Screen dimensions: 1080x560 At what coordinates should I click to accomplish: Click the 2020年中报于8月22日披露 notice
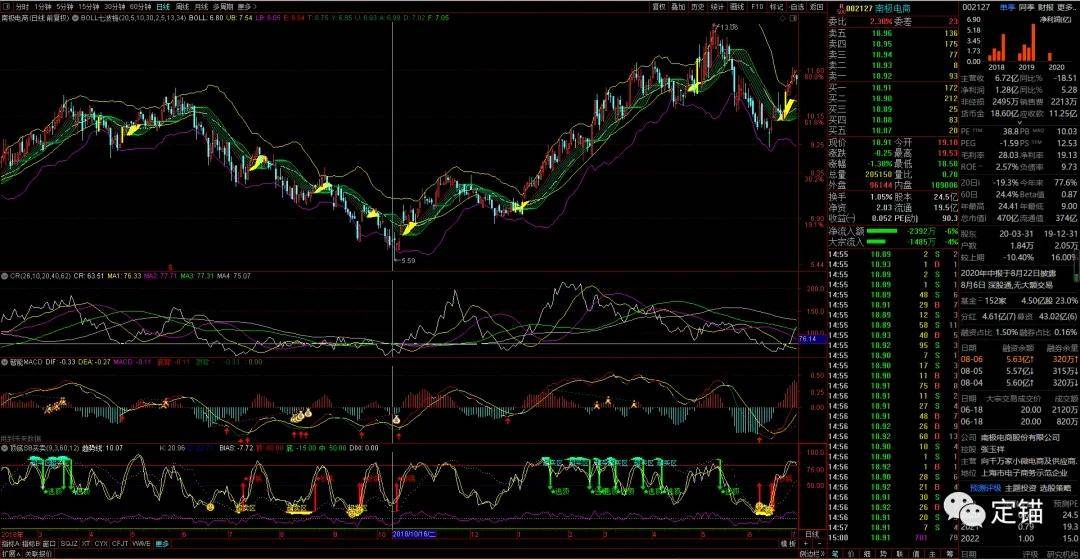pyautogui.click(x=1008, y=273)
